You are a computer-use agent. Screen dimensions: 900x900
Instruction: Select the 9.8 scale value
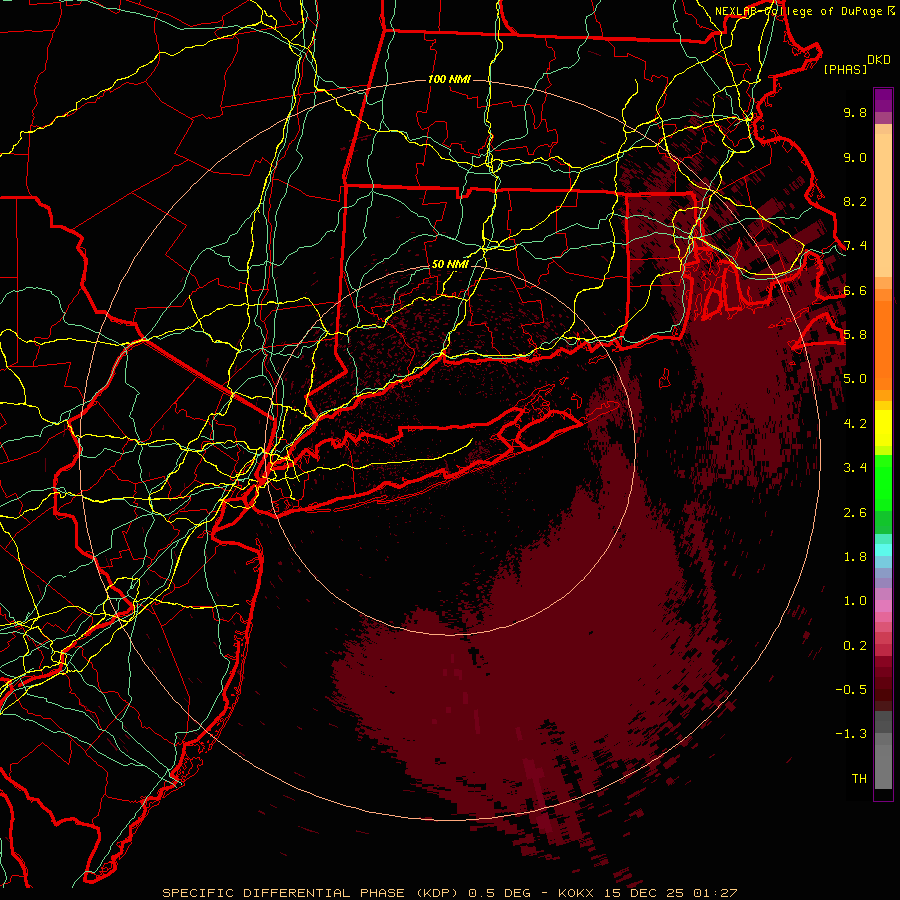click(855, 112)
